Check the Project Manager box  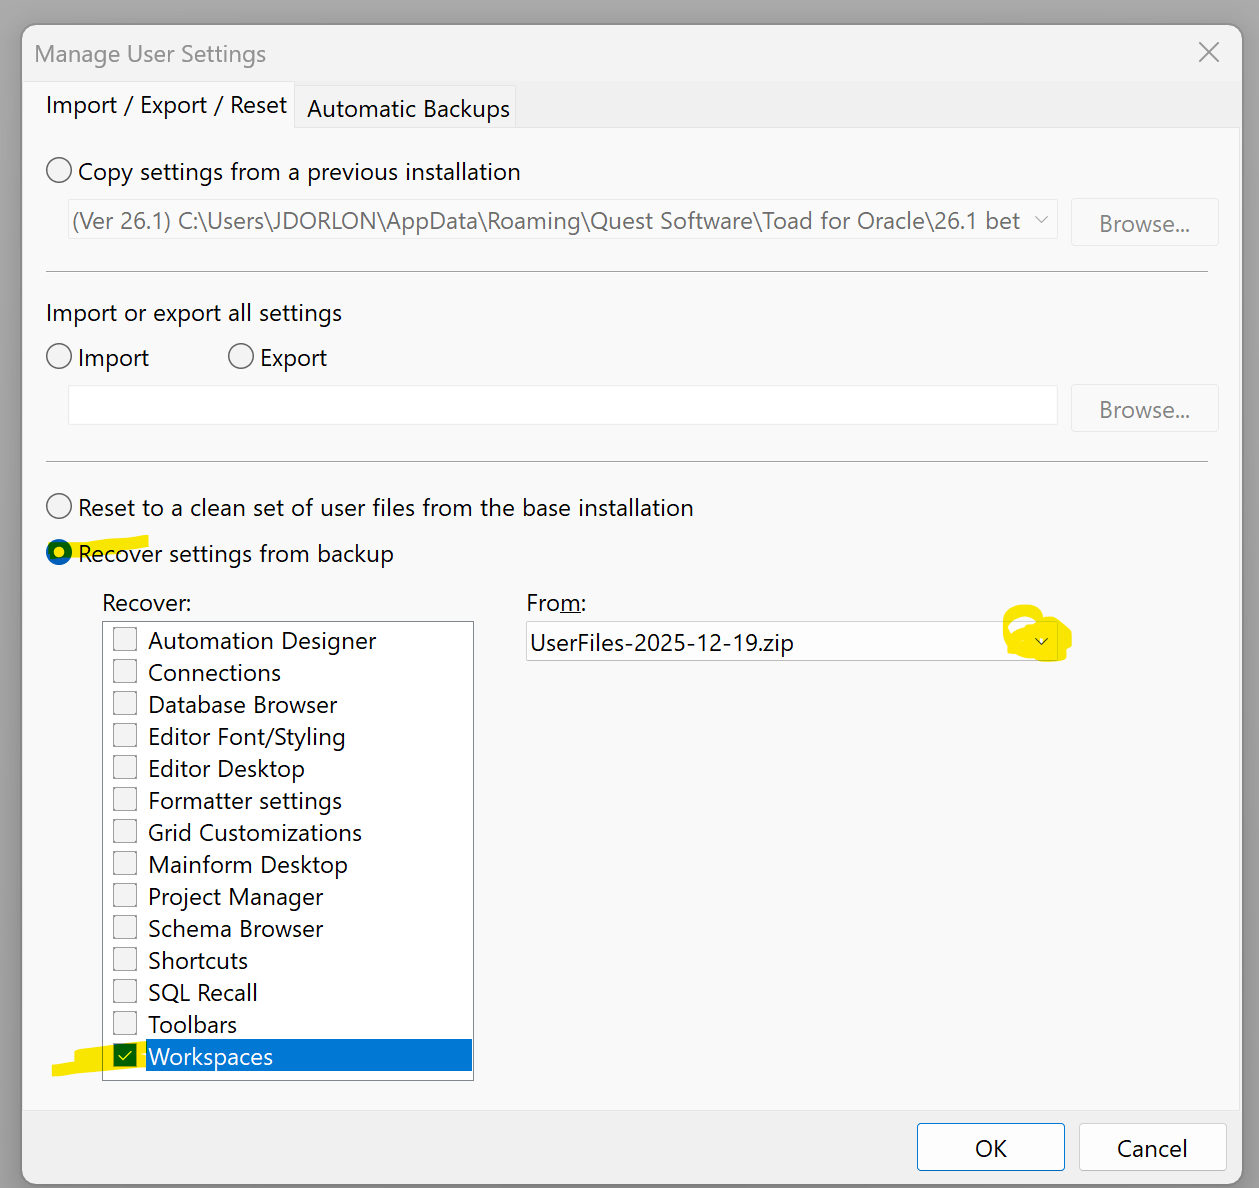[x=125, y=895]
